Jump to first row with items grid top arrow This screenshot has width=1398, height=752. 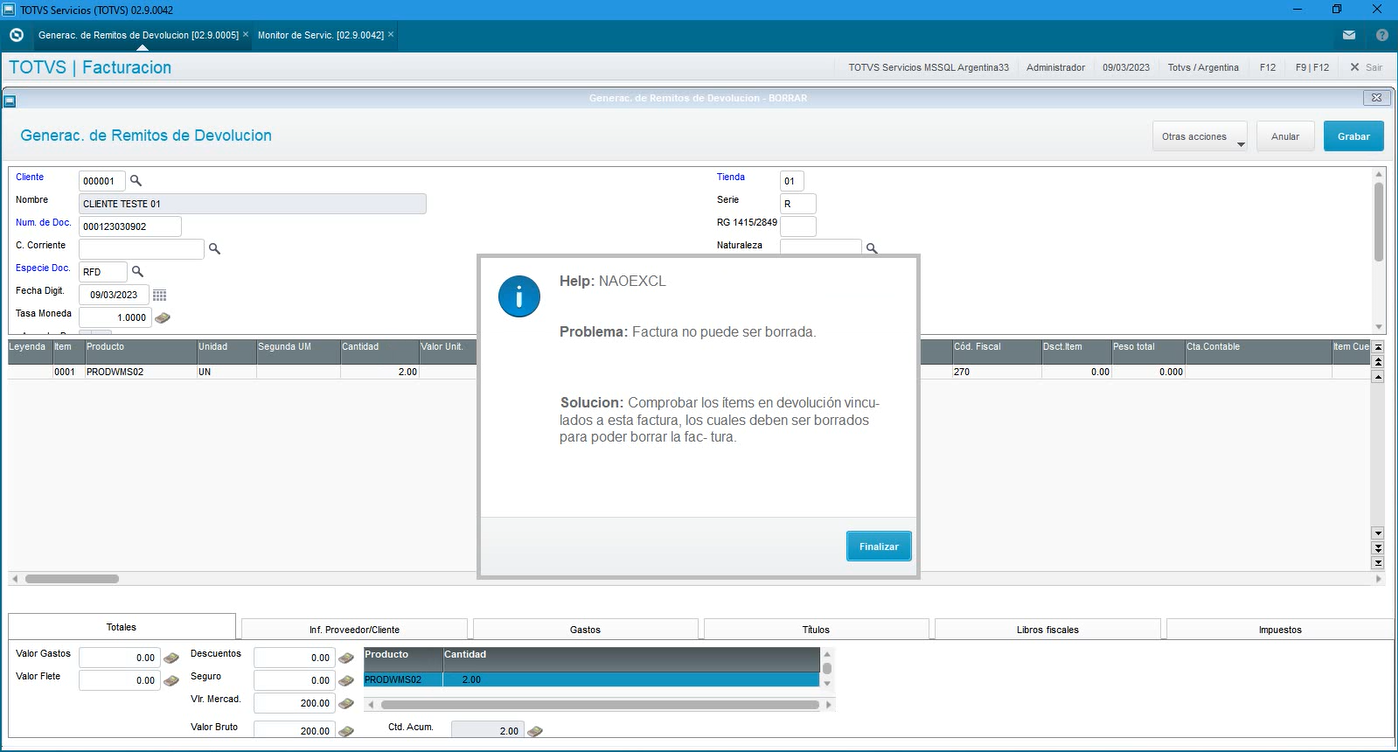point(1377,347)
